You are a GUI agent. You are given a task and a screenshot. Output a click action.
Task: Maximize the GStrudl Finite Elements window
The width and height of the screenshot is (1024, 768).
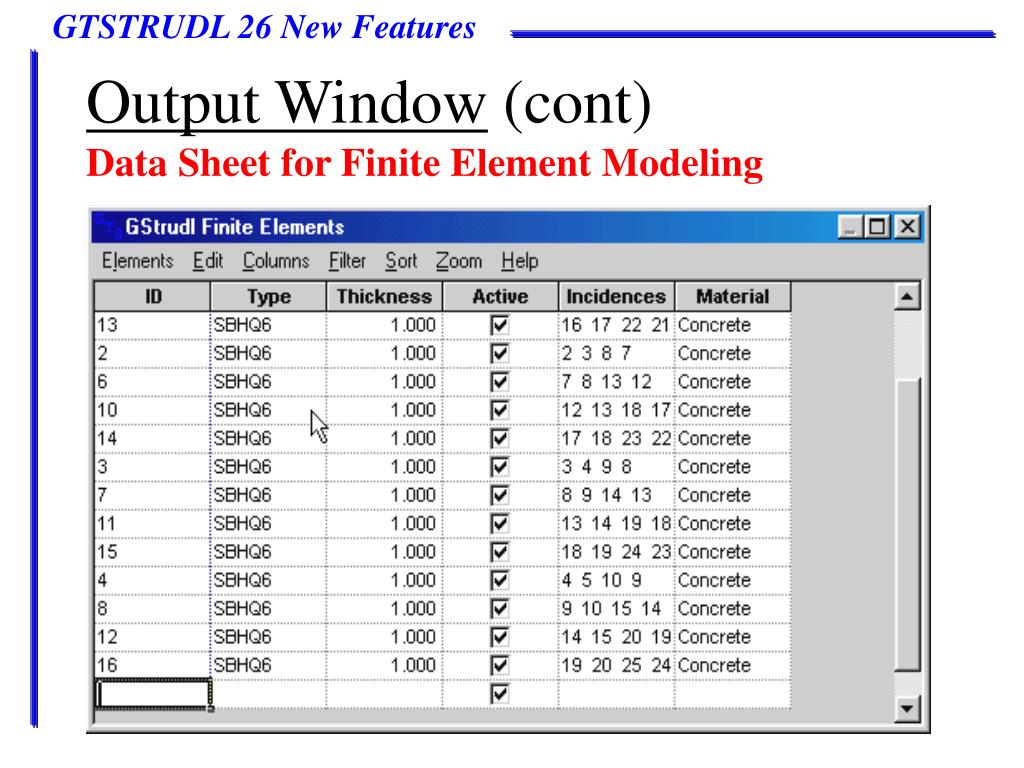[x=876, y=227]
